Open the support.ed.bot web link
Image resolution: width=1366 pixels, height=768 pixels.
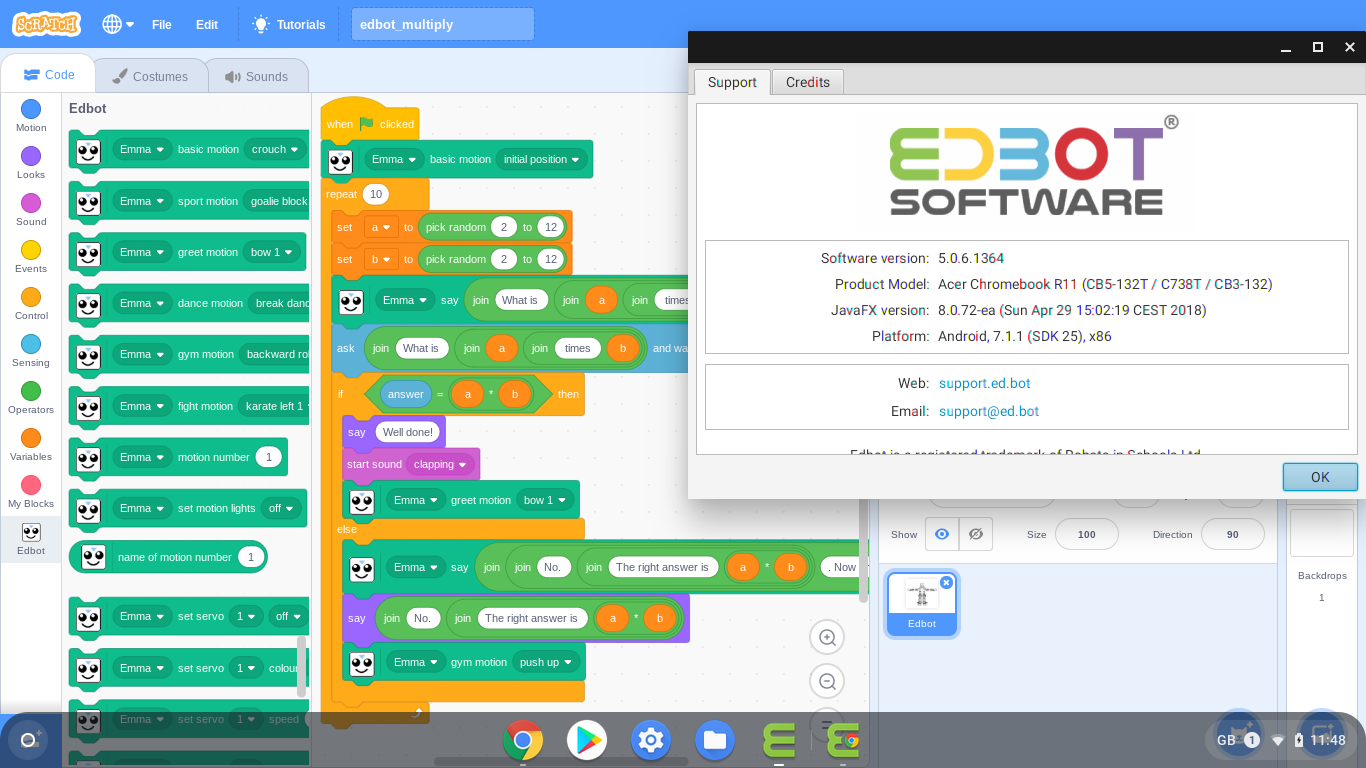point(984,383)
